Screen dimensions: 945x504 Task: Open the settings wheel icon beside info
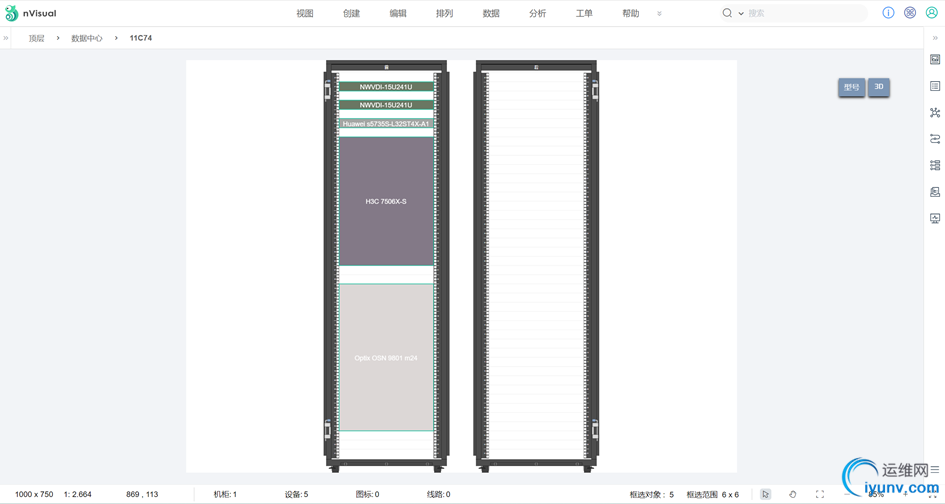click(x=910, y=13)
